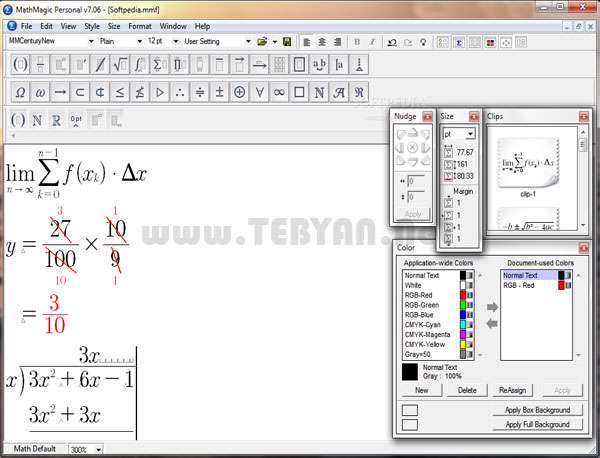Open the Fraktur R symbol palette
600x458 pixels.
coord(359,92)
